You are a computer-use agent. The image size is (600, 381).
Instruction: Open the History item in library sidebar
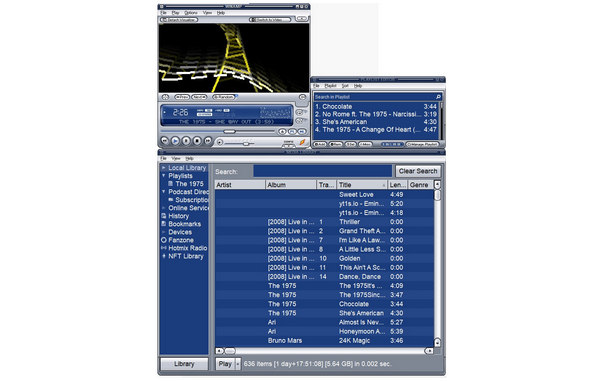click(x=178, y=216)
